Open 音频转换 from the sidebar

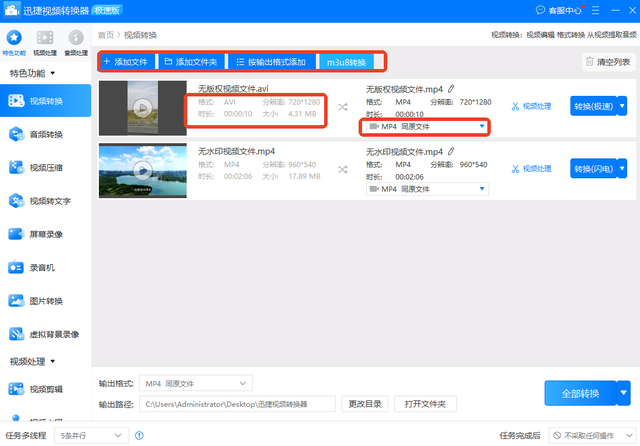(x=45, y=134)
